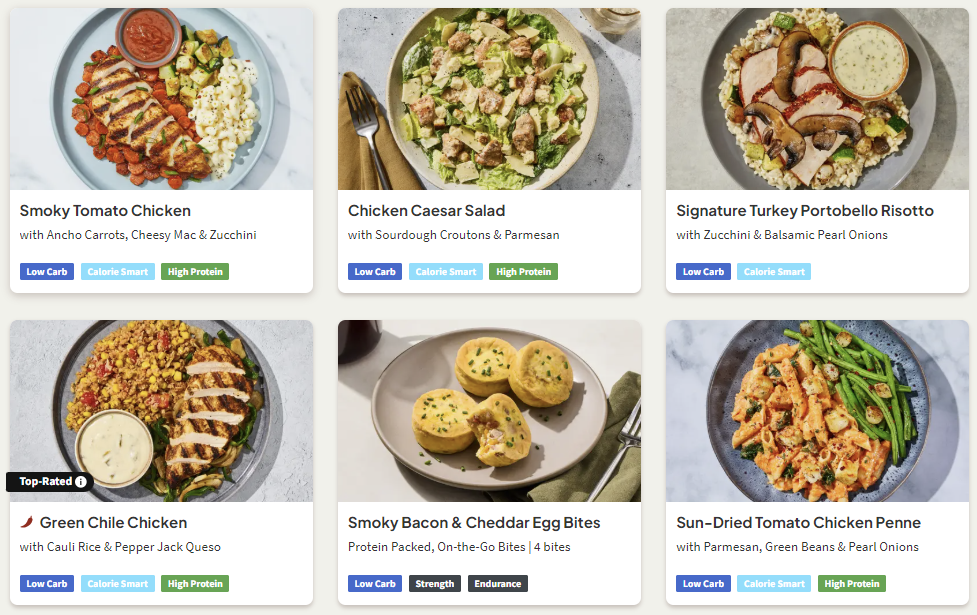Select the Endurance tag on Egg Bites

pos(498,584)
